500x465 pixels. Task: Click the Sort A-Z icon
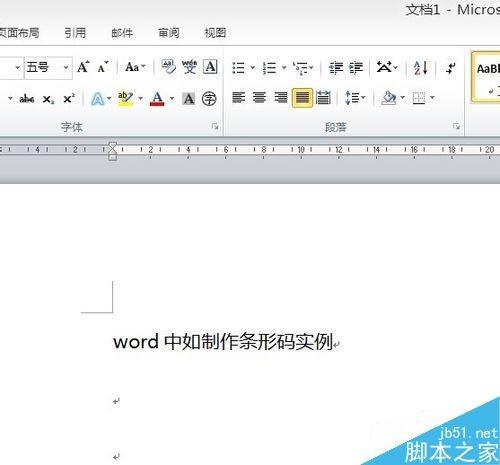tap(420, 68)
